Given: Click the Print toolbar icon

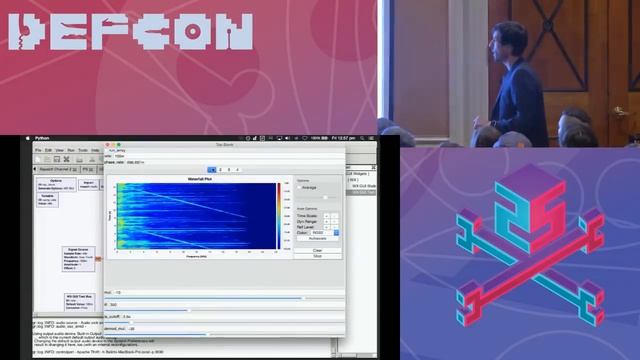Looking at the screenshot, I should (80, 159).
